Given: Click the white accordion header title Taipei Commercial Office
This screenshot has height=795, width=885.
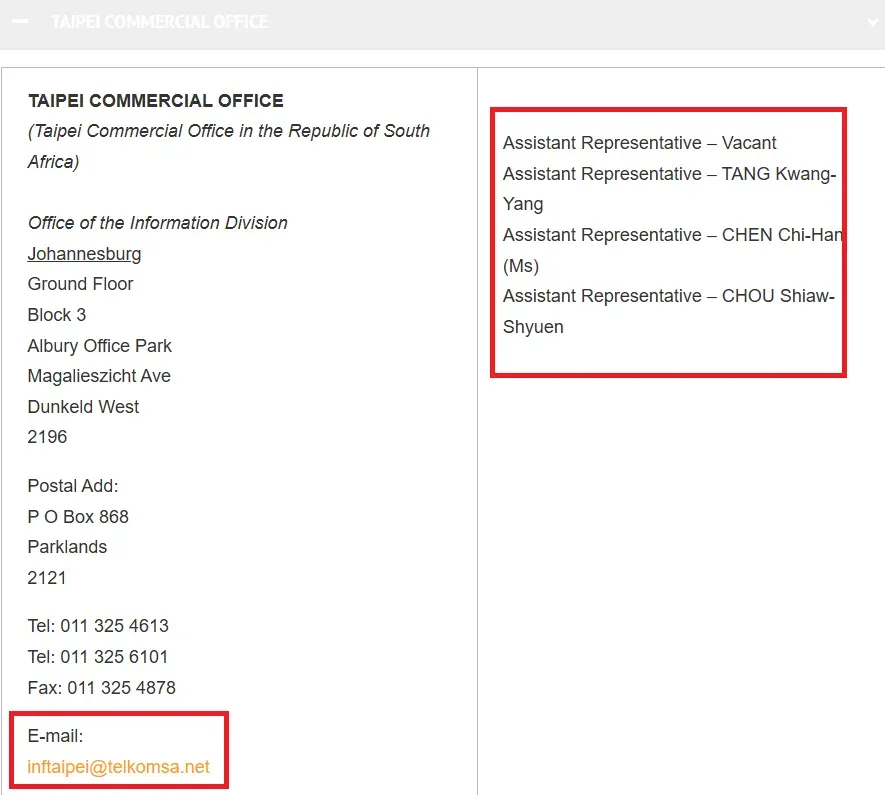Looking at the screenshot, I should [x=160, y=21].
